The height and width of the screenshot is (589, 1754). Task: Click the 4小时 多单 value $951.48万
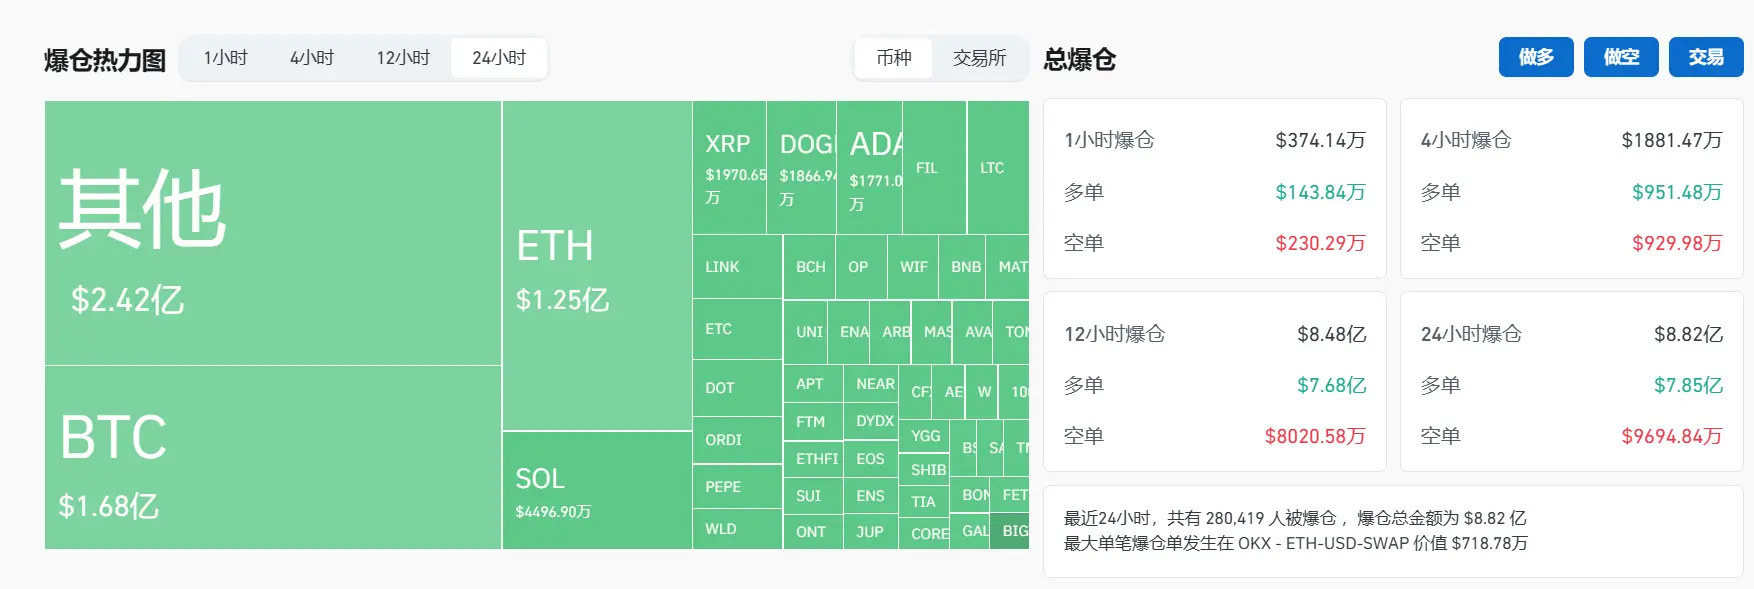[1677, 192]
